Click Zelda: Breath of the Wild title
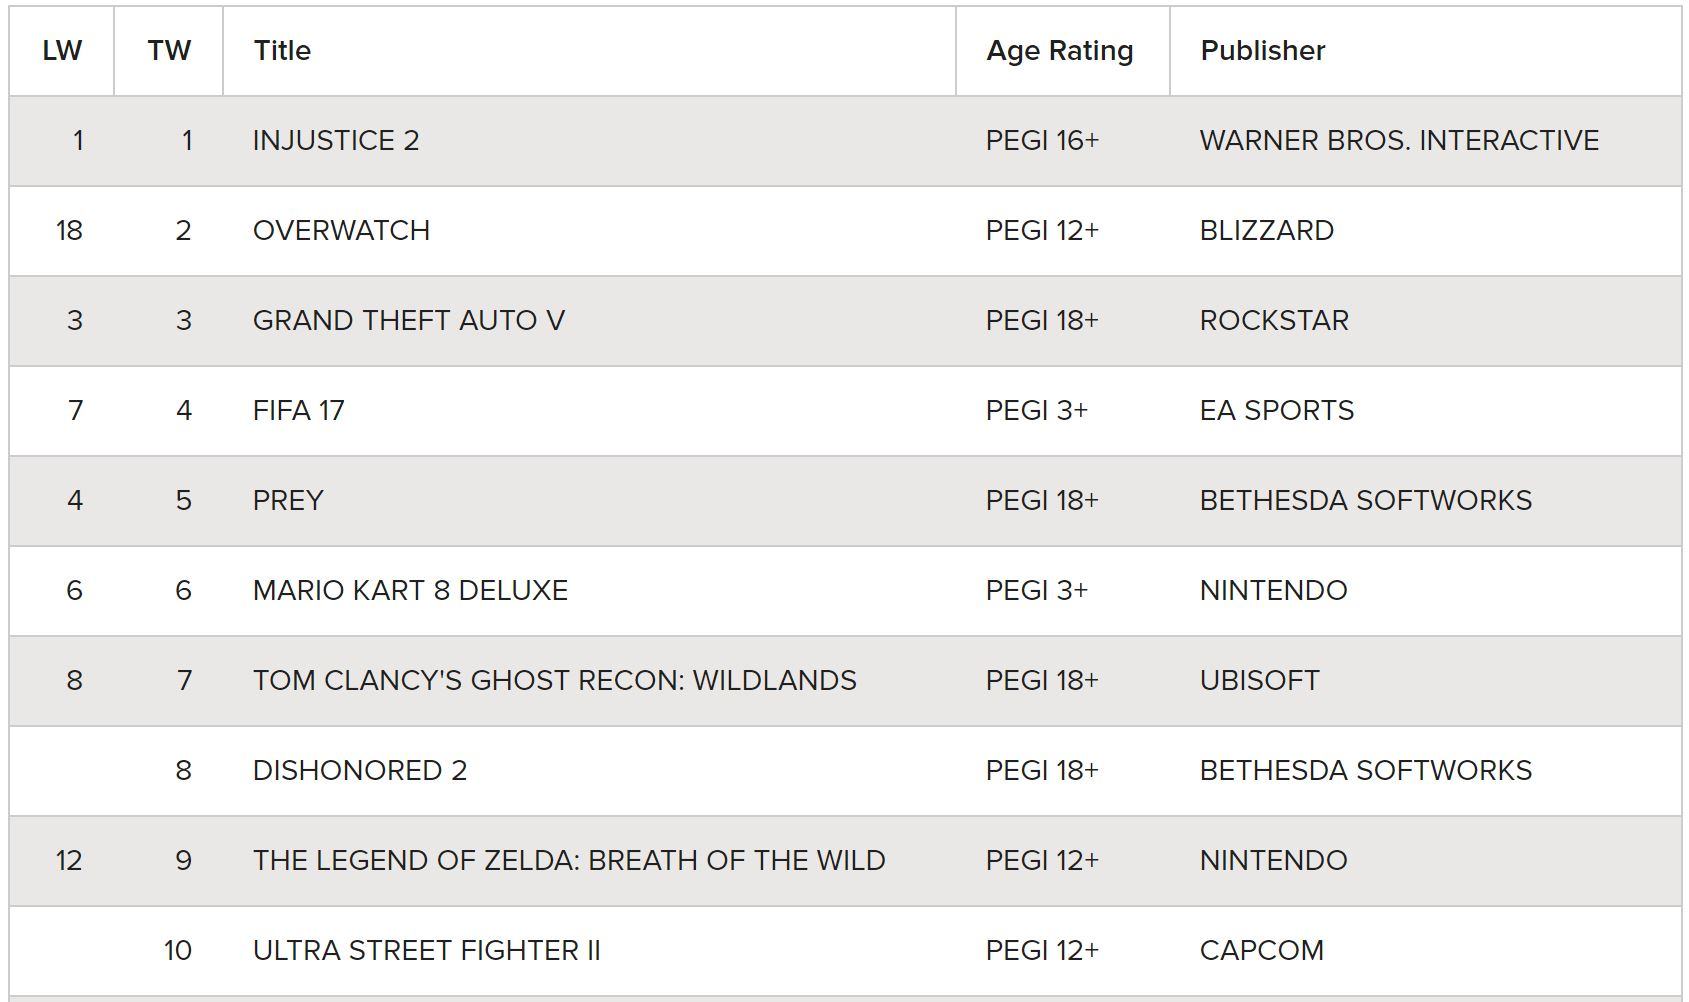 point(569,861)
